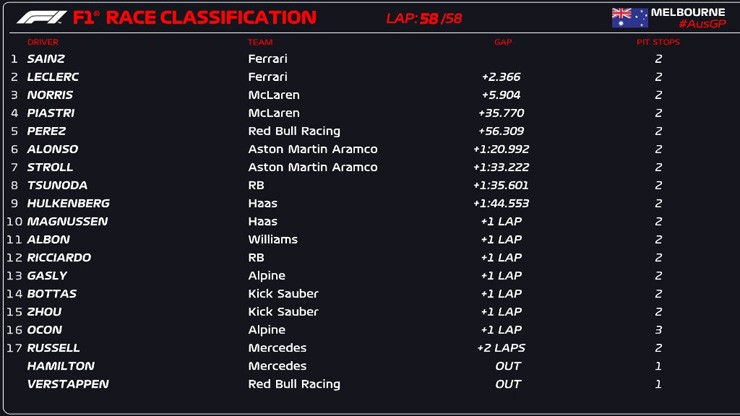Click OCON's pit stops count 3
The width and height of the screenshot is (740, 416).
click(x=658, y=330)
